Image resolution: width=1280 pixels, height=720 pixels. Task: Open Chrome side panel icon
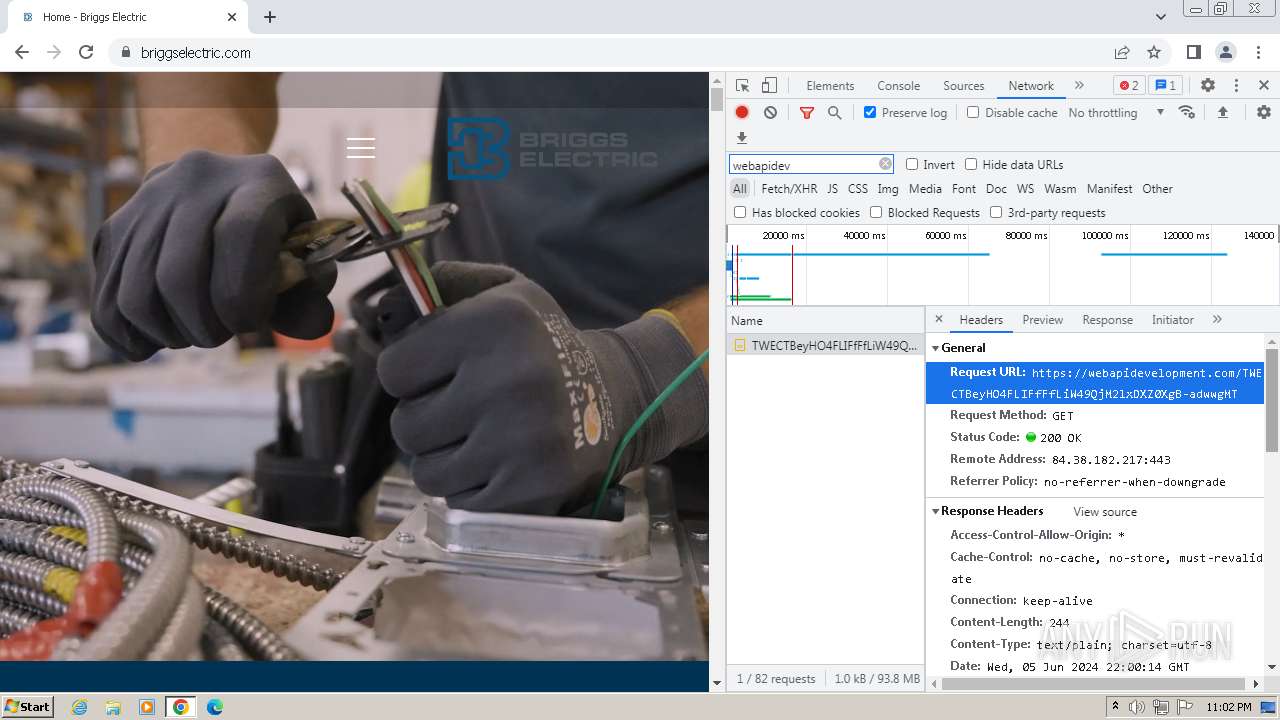1194,52
